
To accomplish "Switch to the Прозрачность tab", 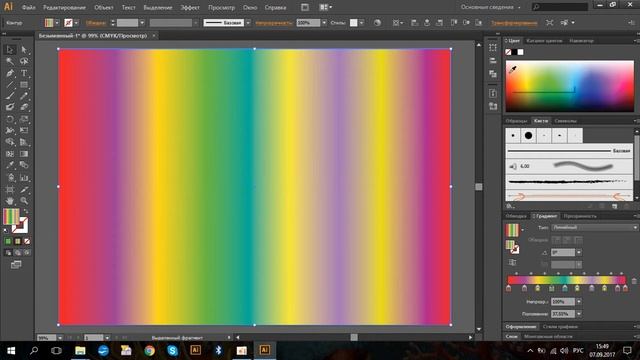I will point(580,216).
